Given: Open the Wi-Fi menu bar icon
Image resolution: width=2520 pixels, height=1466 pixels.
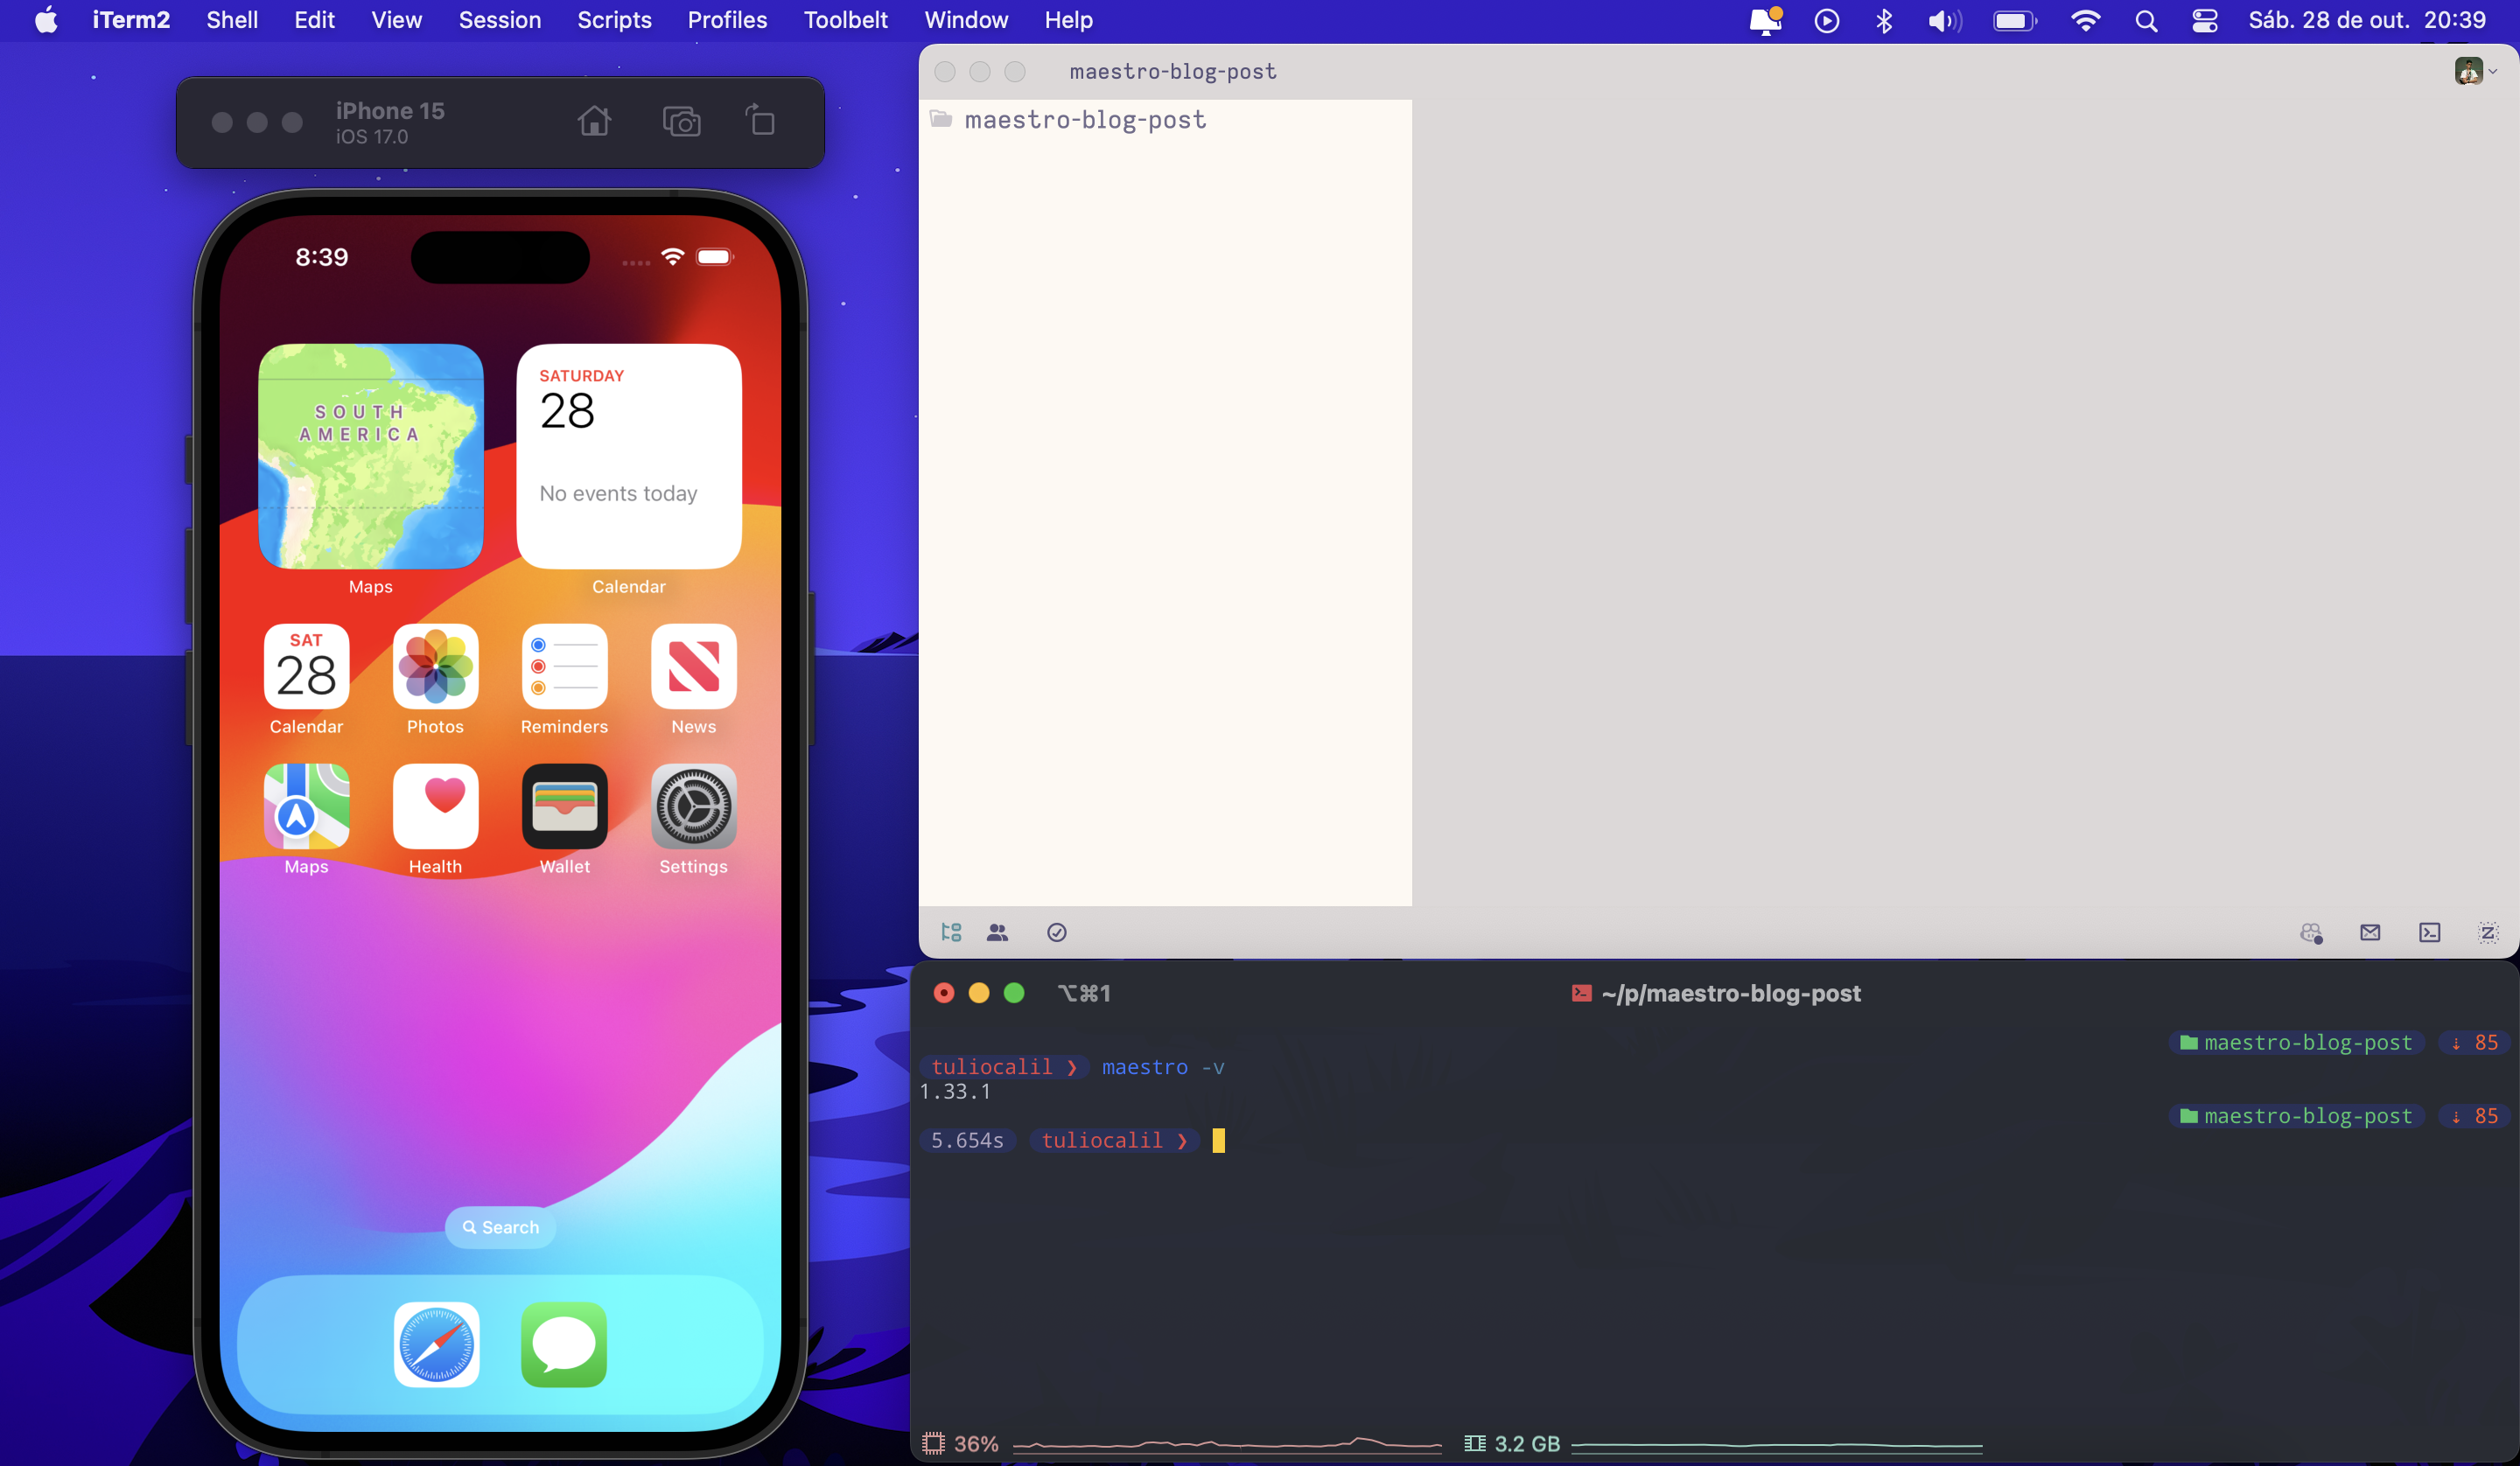Looking at the screenshot, I should [2086, 21].
